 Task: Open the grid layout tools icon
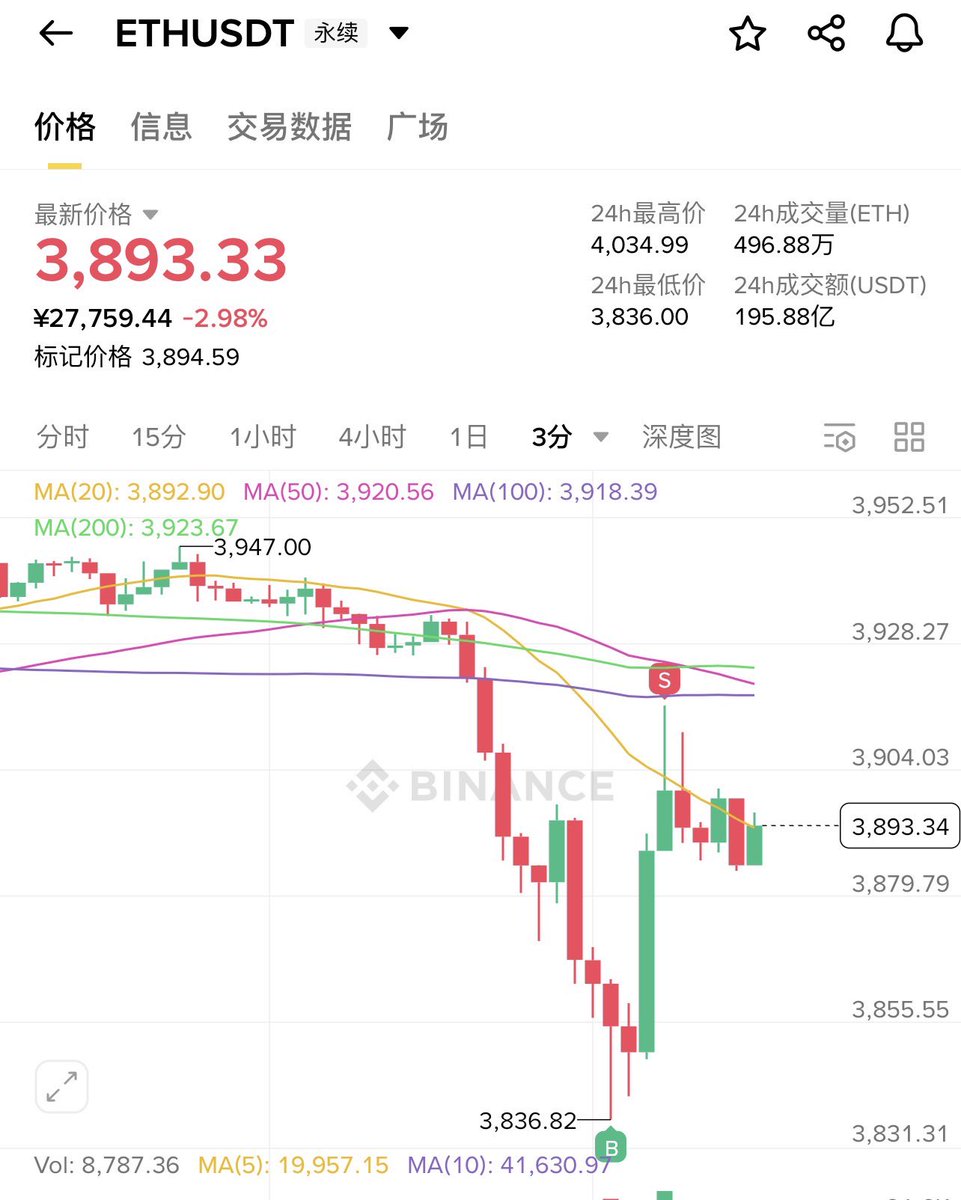pyautogui.click(x=909, y=437)
